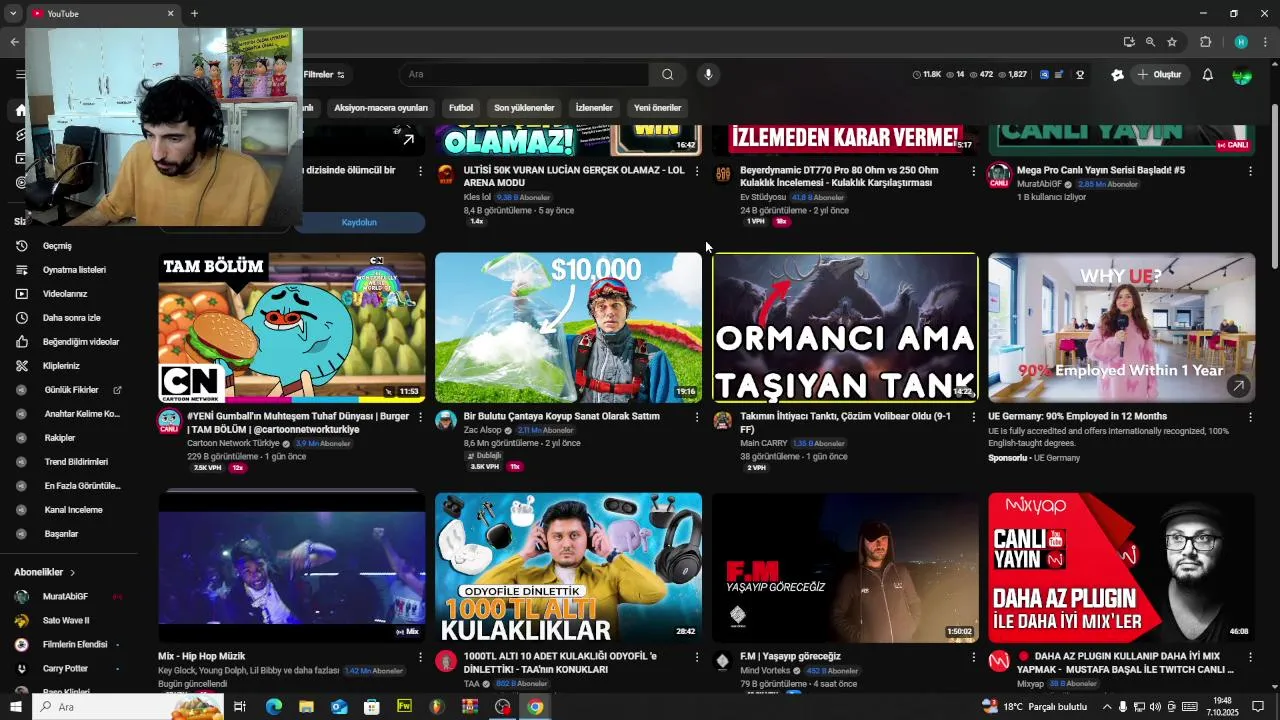Select Son yüklenenler chip
Image resolution: width=1280 pixels, height=720 pixels.
(524, 108)
